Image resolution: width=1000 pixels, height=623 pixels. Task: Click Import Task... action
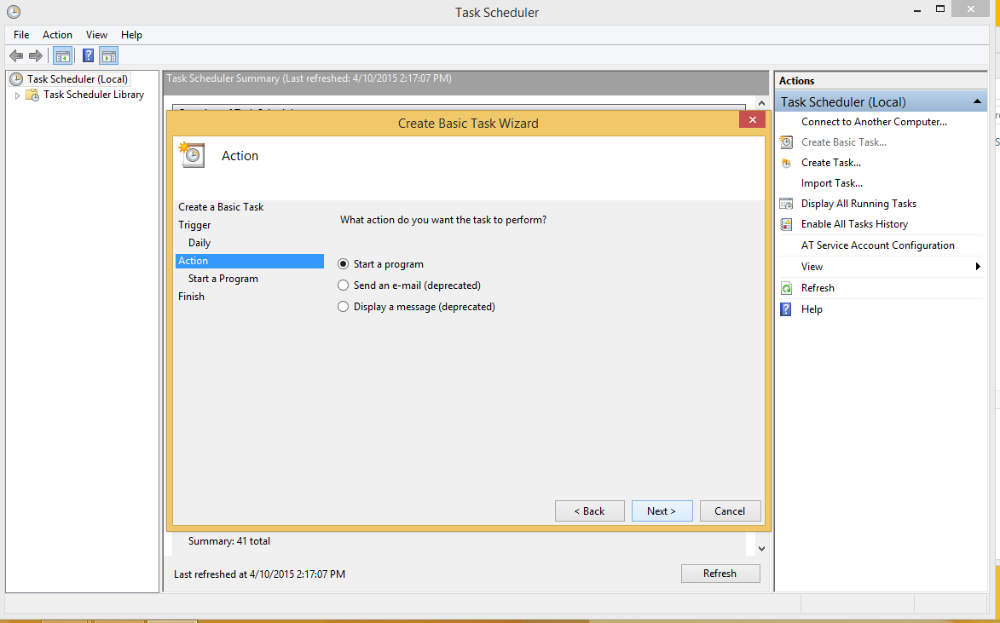pos(832,183)
